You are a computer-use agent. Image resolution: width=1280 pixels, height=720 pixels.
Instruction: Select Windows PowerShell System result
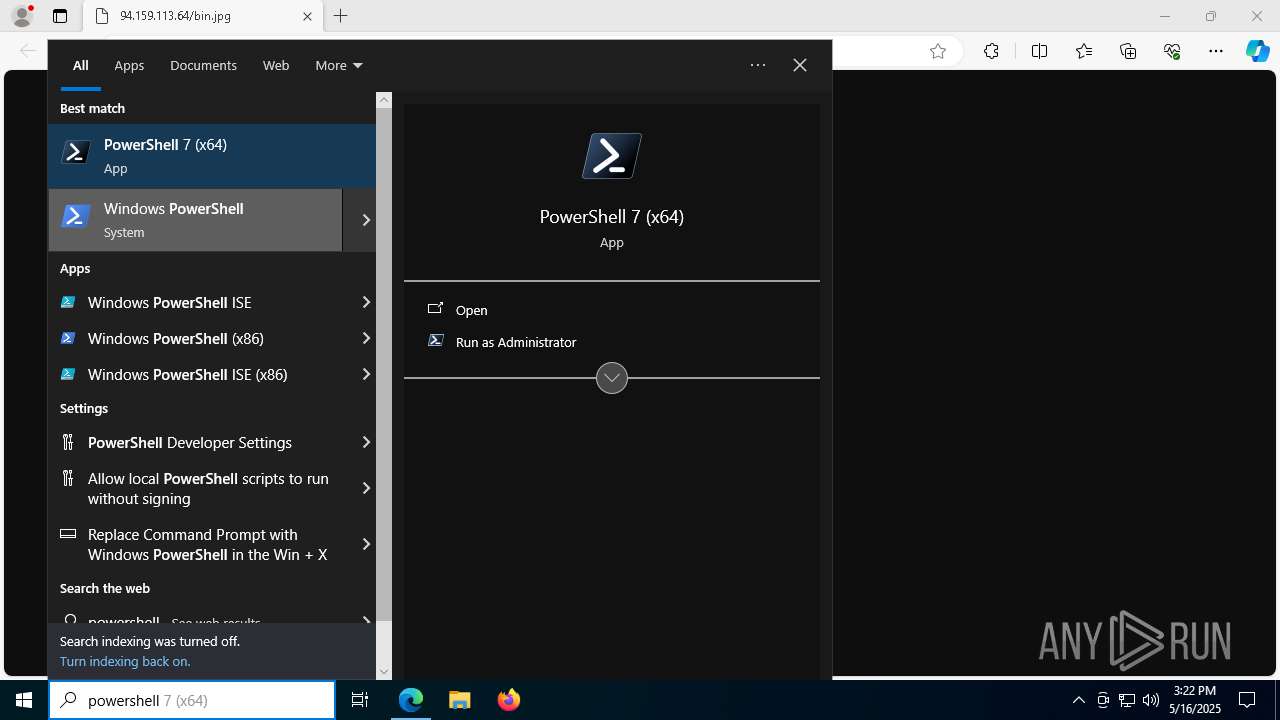[195, 220]
